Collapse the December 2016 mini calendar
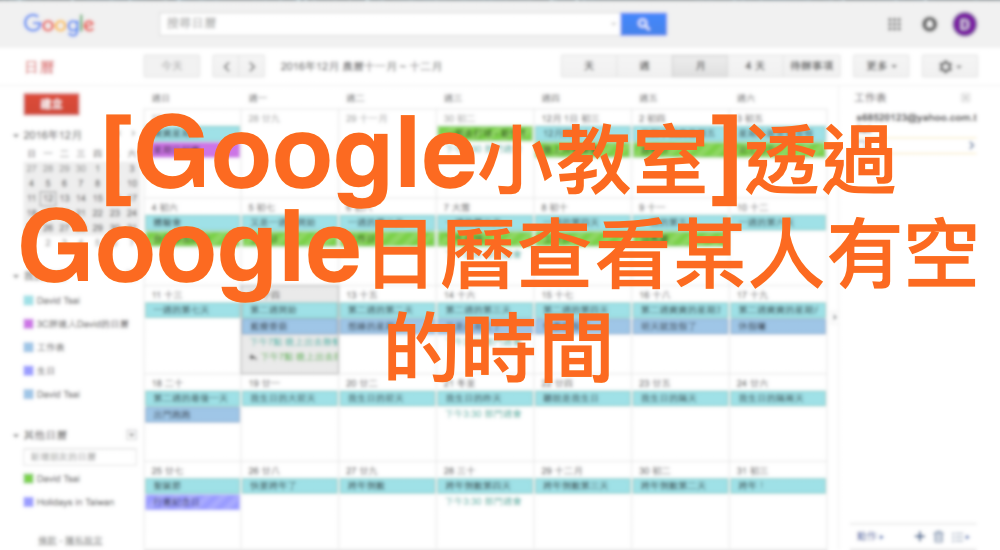The height and width of the screenshot is (550, 1000). 15,135
